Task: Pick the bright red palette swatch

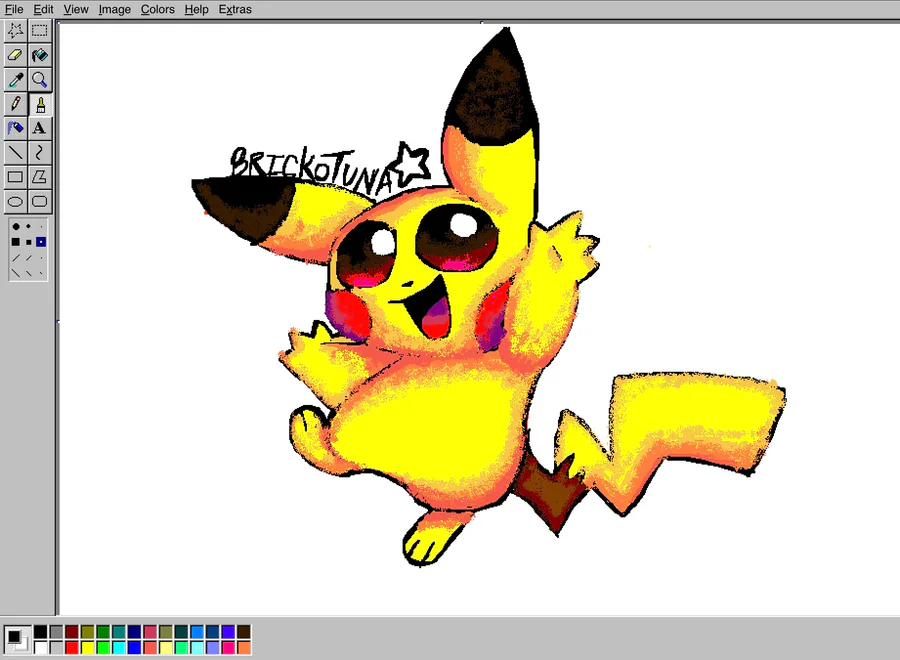Action: 72,648
